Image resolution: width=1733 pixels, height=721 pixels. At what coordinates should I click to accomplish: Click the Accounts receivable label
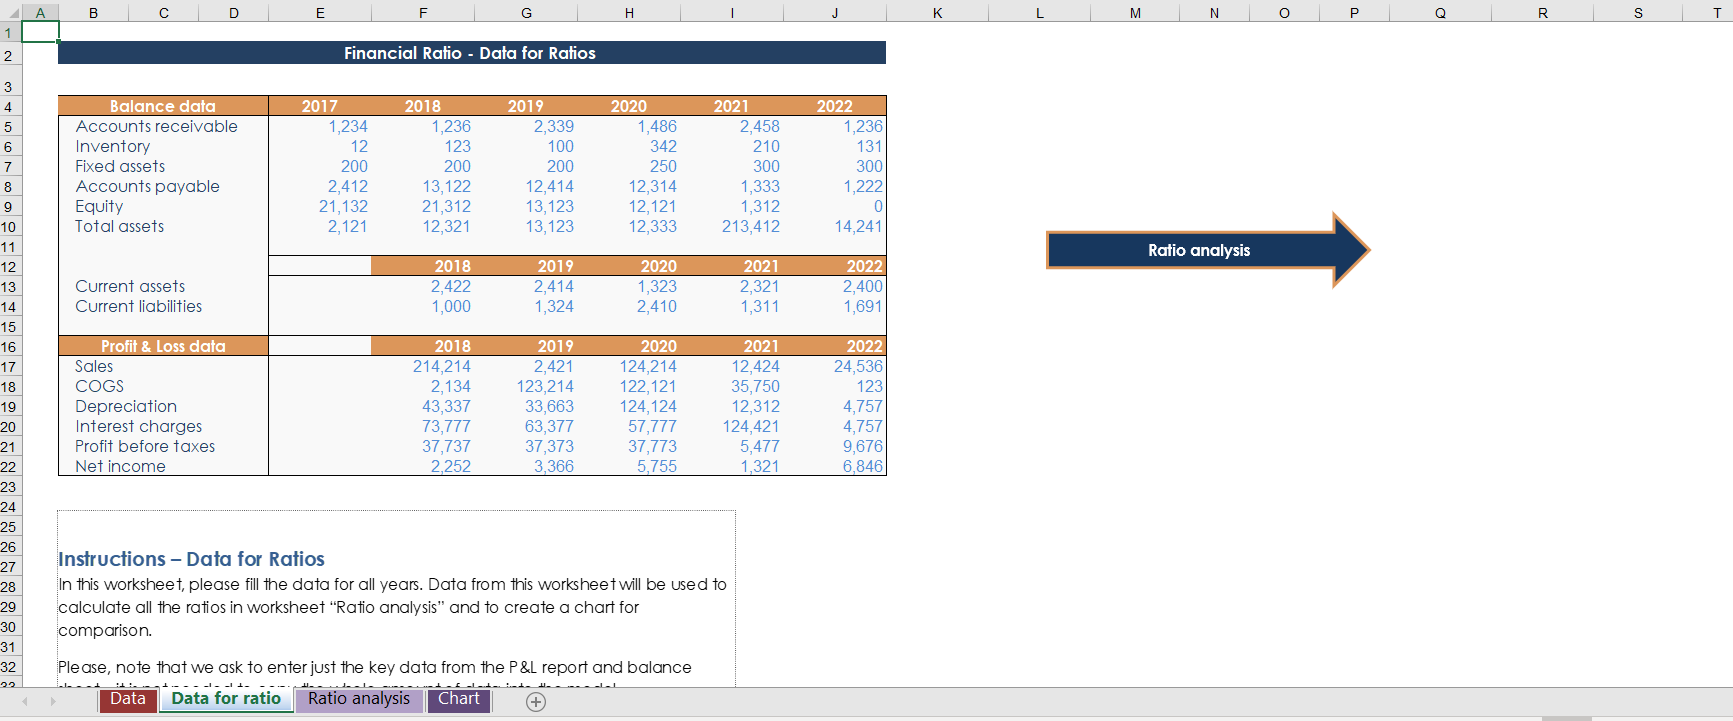[157, 126]
